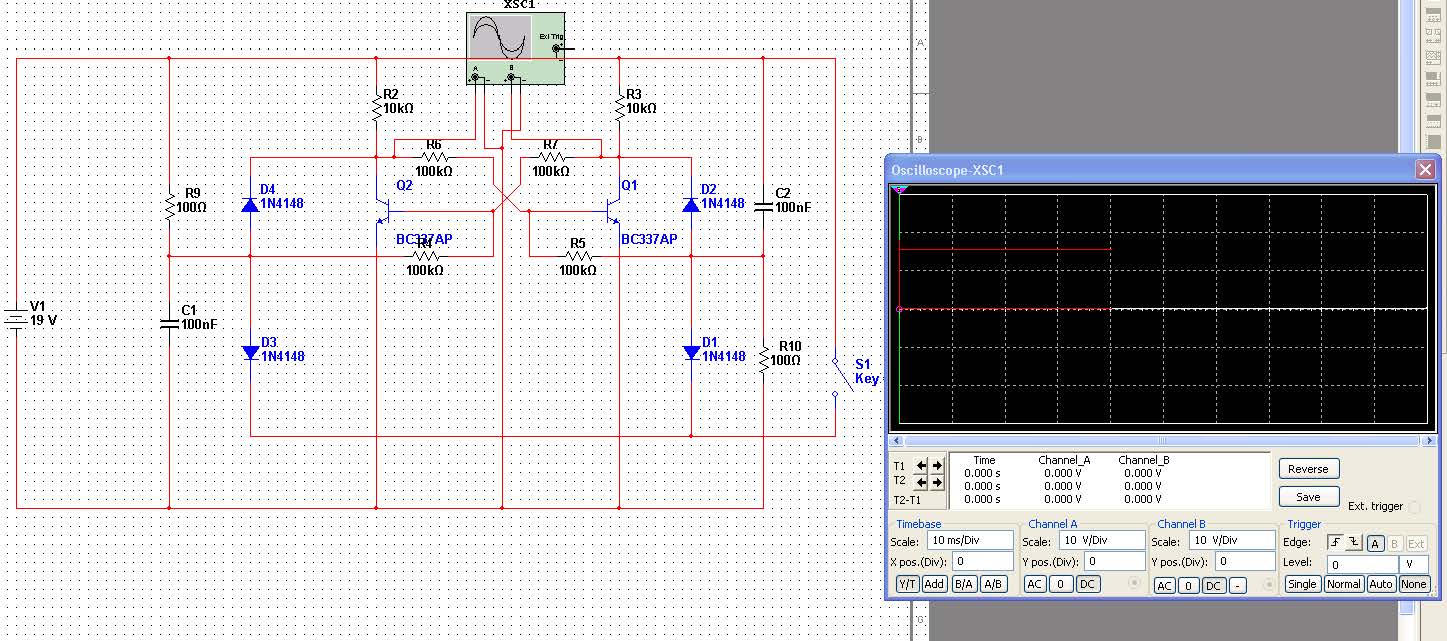Viewport: 1447px width, 641px height.
Task: Shift cursor T2 left with arrow
Action: 923,482
